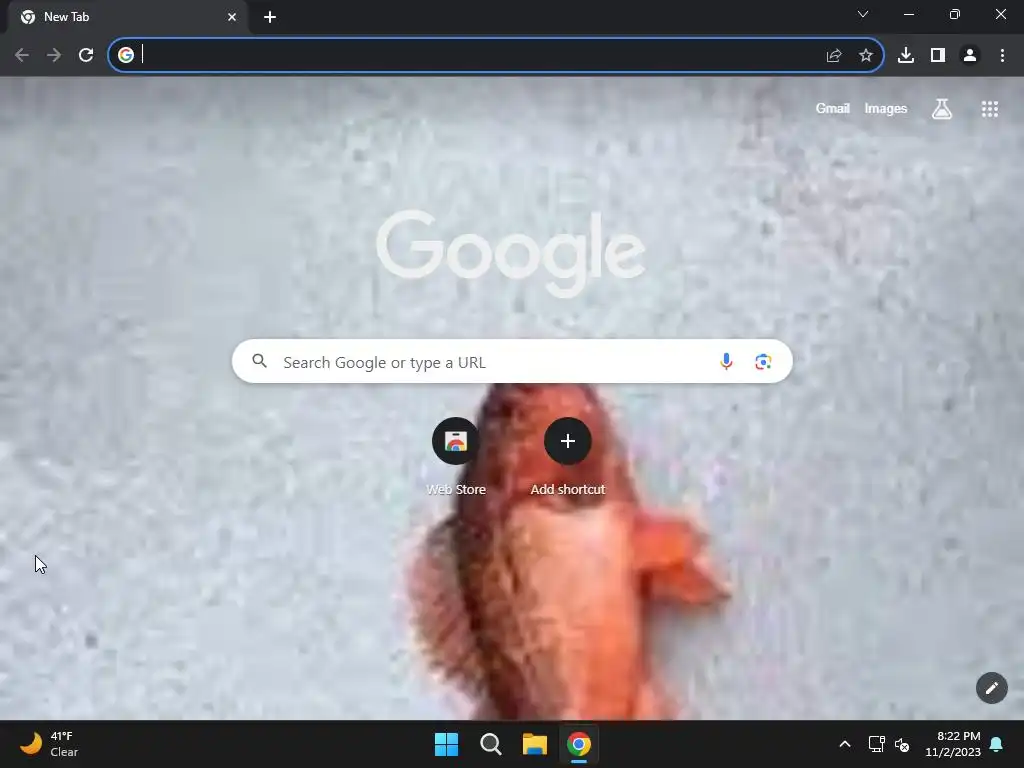This screenshot has height=768, width=1024.
Task: Click the Add shortcut button
Action: (x=568, y=456)
